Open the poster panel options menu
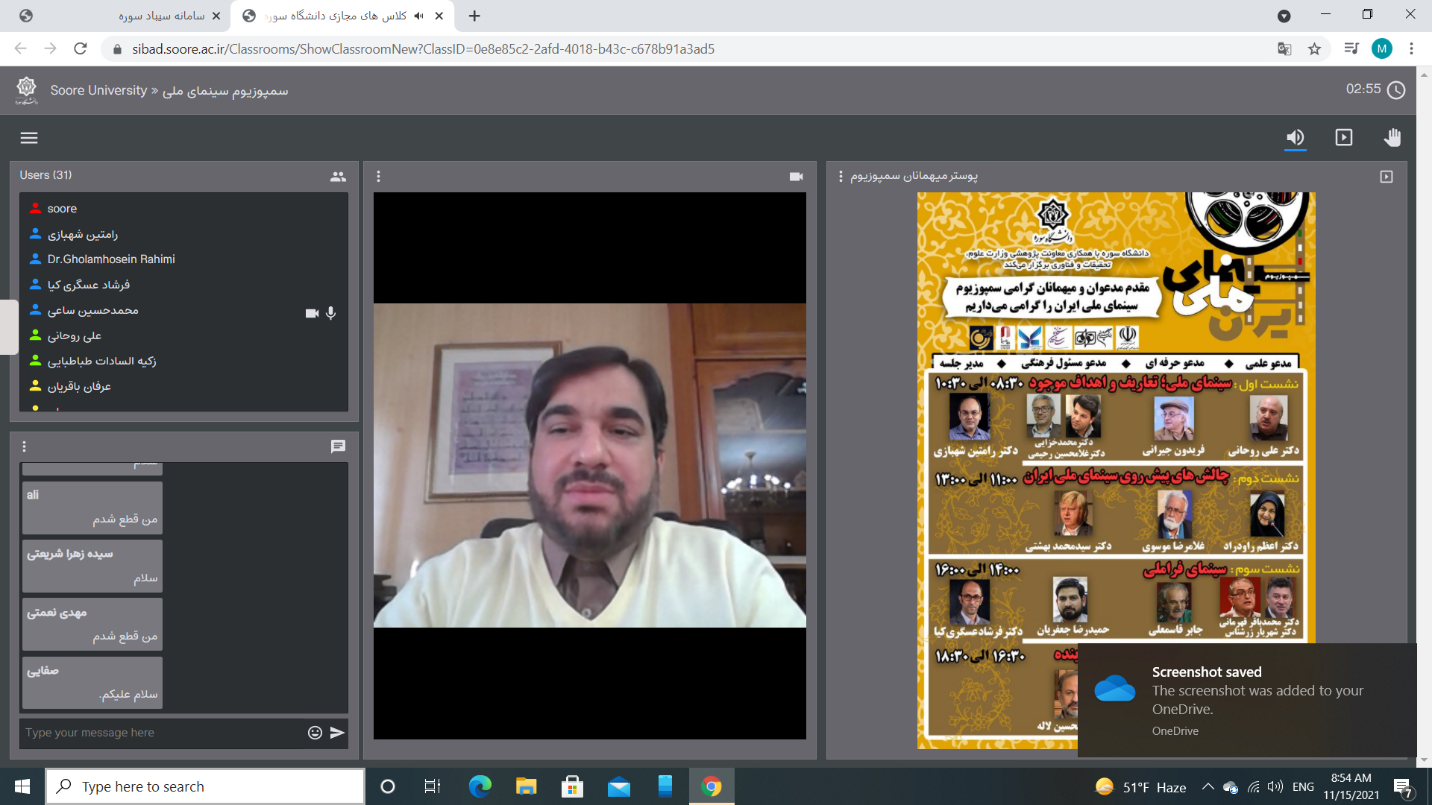Image resolution: width=1432 pixels, height=805 pixels. [x=841, y=177]
